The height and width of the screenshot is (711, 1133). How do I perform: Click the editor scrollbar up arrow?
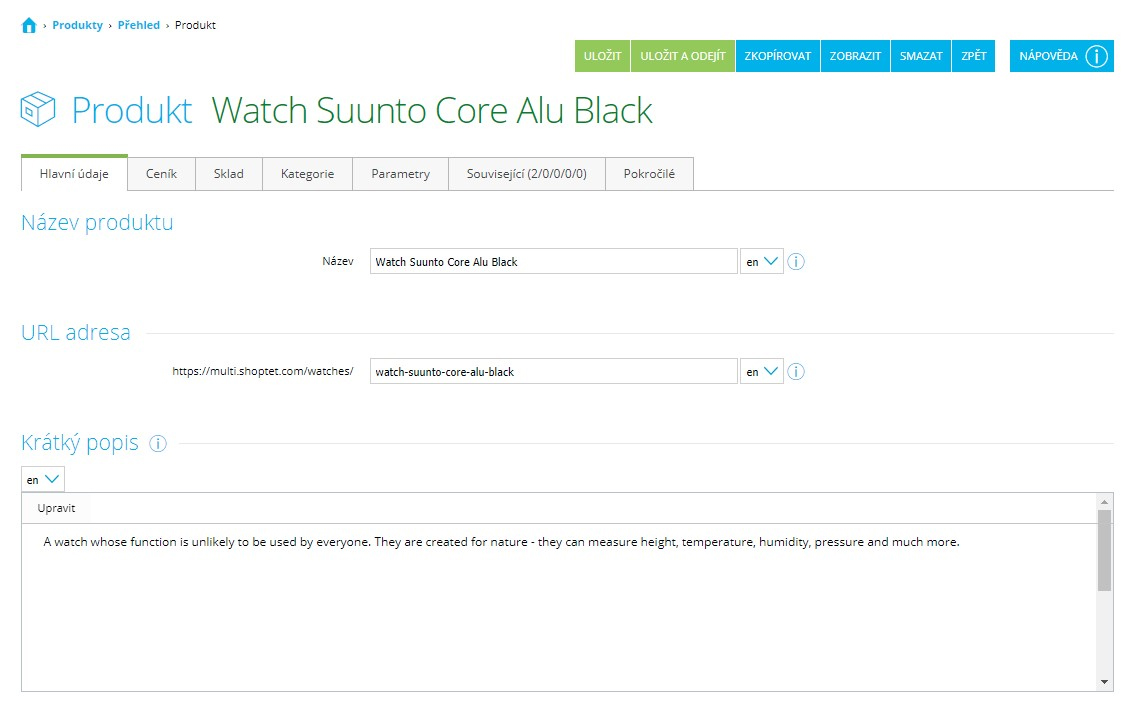(1104, 501)
